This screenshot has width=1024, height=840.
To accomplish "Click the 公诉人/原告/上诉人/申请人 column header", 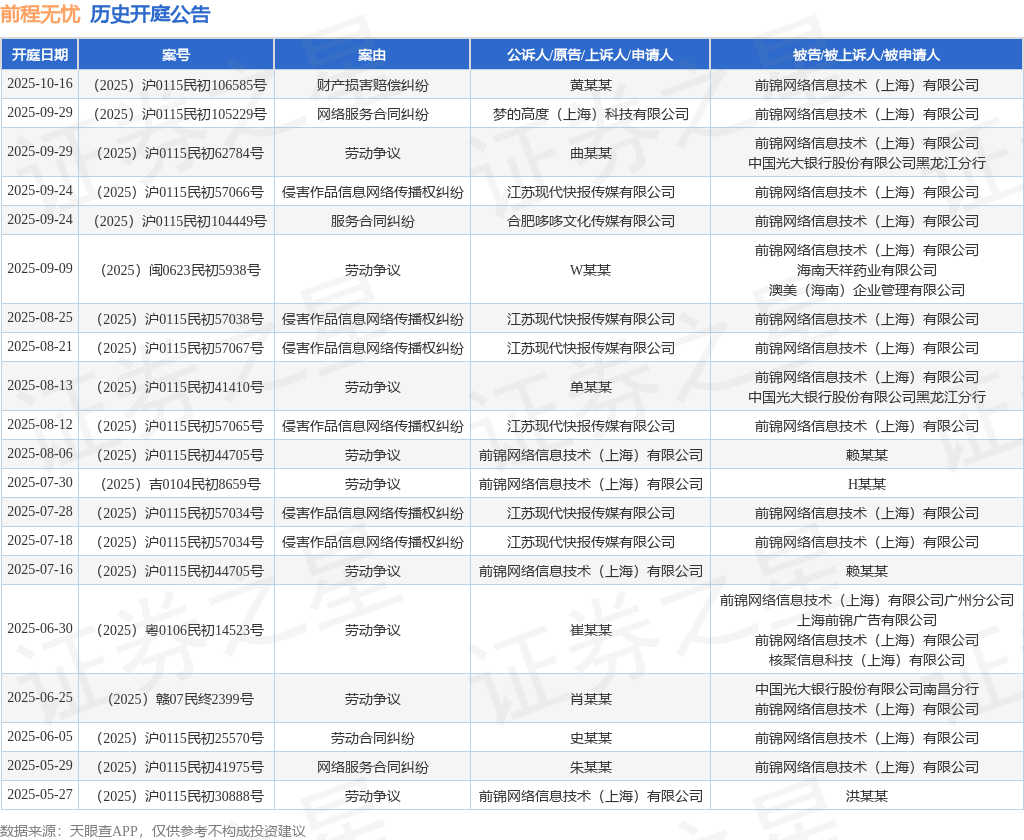I will pyautogui.click(x=590, y=55).
